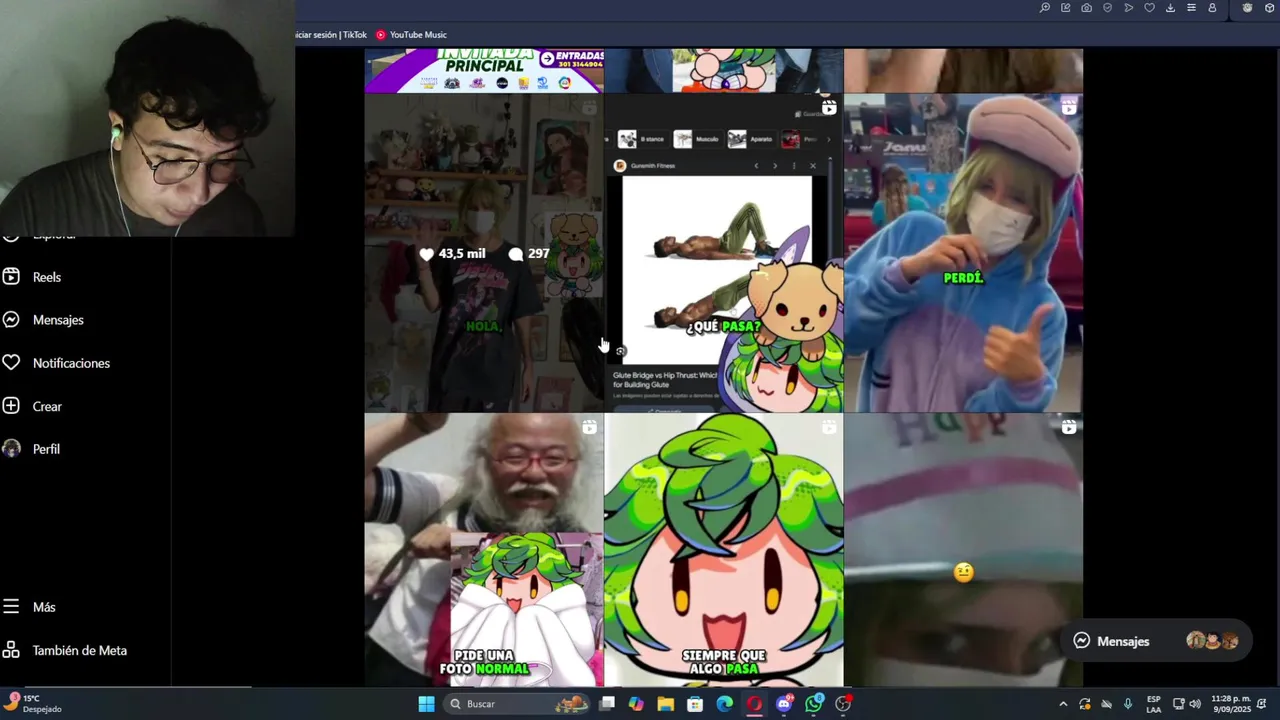Image resolution: width=1280 pixels, height=720 pixels.
Task: Open the easy setup sliders icon
Action: point(1191,8)
